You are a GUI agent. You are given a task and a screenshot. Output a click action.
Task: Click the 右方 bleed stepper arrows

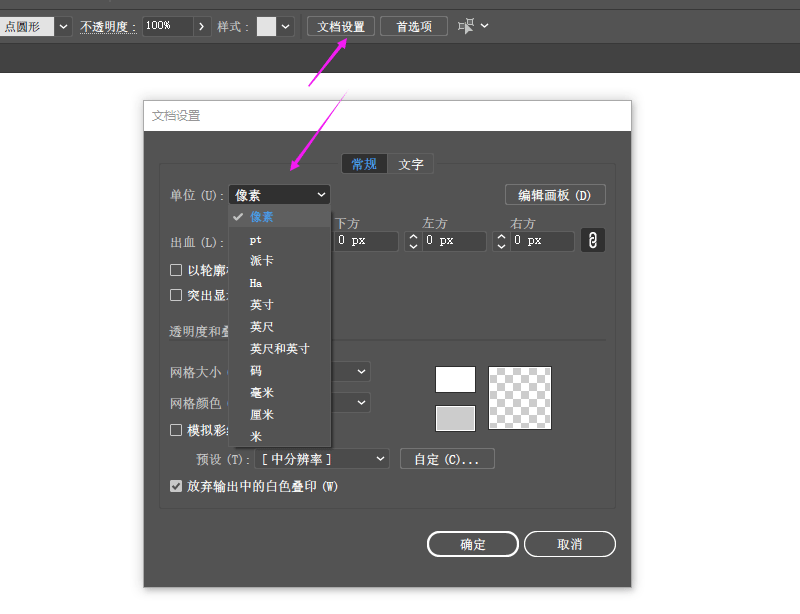pos(502,241)
